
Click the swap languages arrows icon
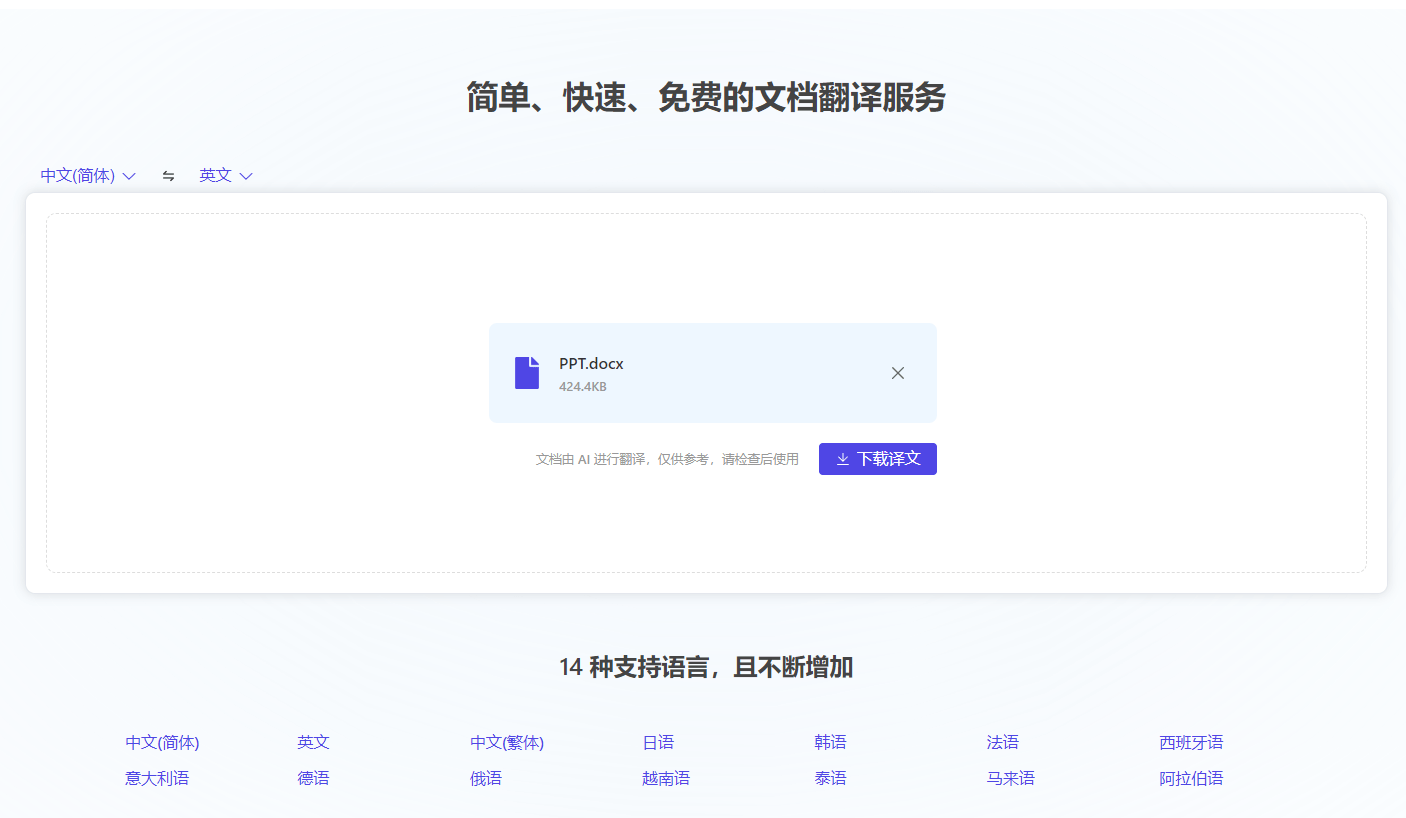[168, 175]
